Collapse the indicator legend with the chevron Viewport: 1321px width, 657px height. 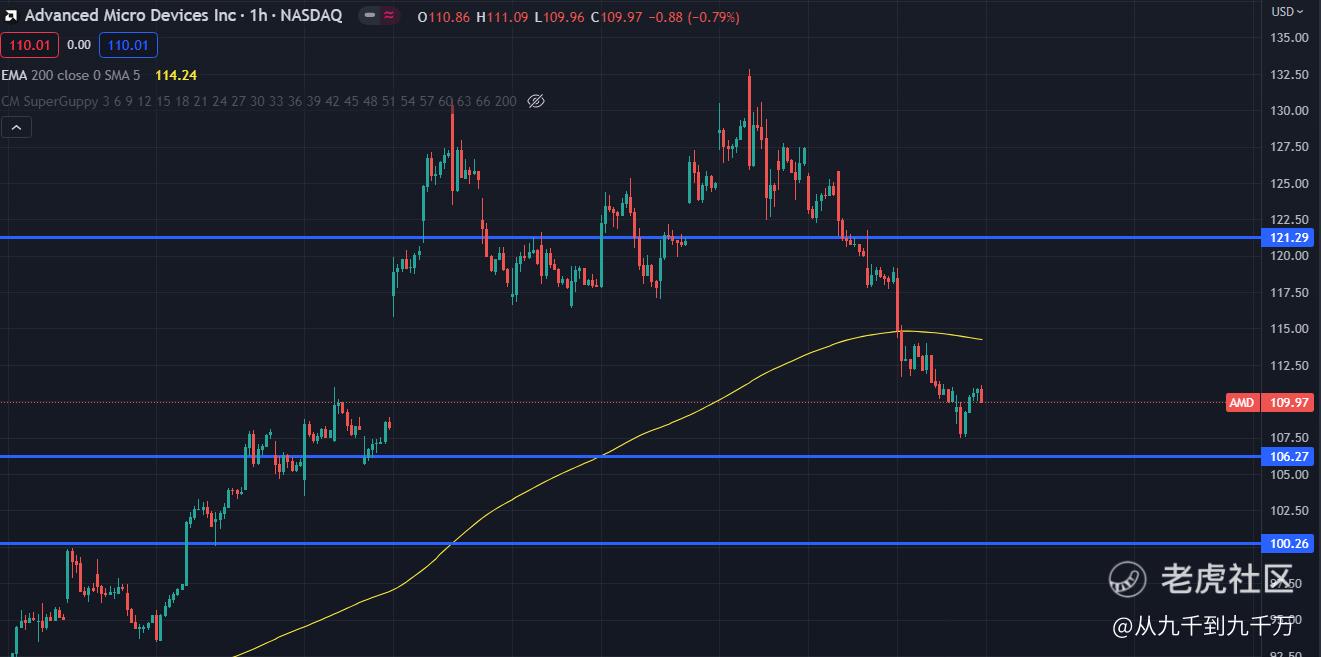point(17,128)
